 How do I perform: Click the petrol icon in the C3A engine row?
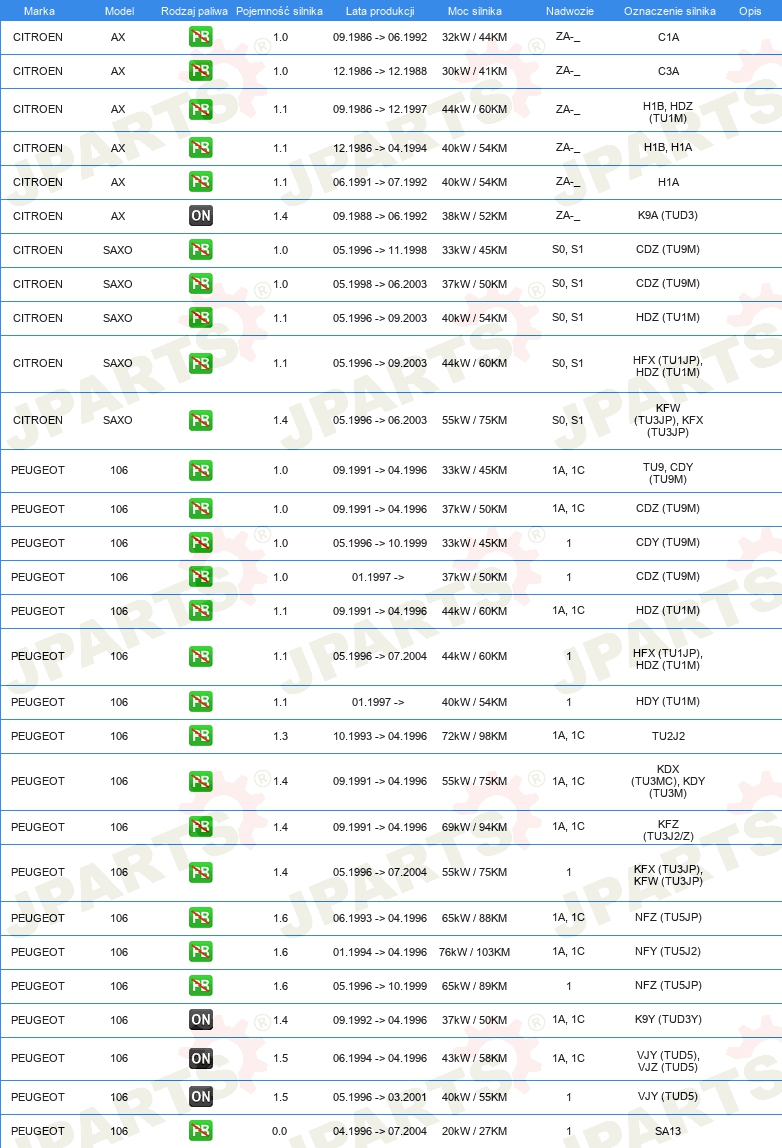[x=201, y=71]
